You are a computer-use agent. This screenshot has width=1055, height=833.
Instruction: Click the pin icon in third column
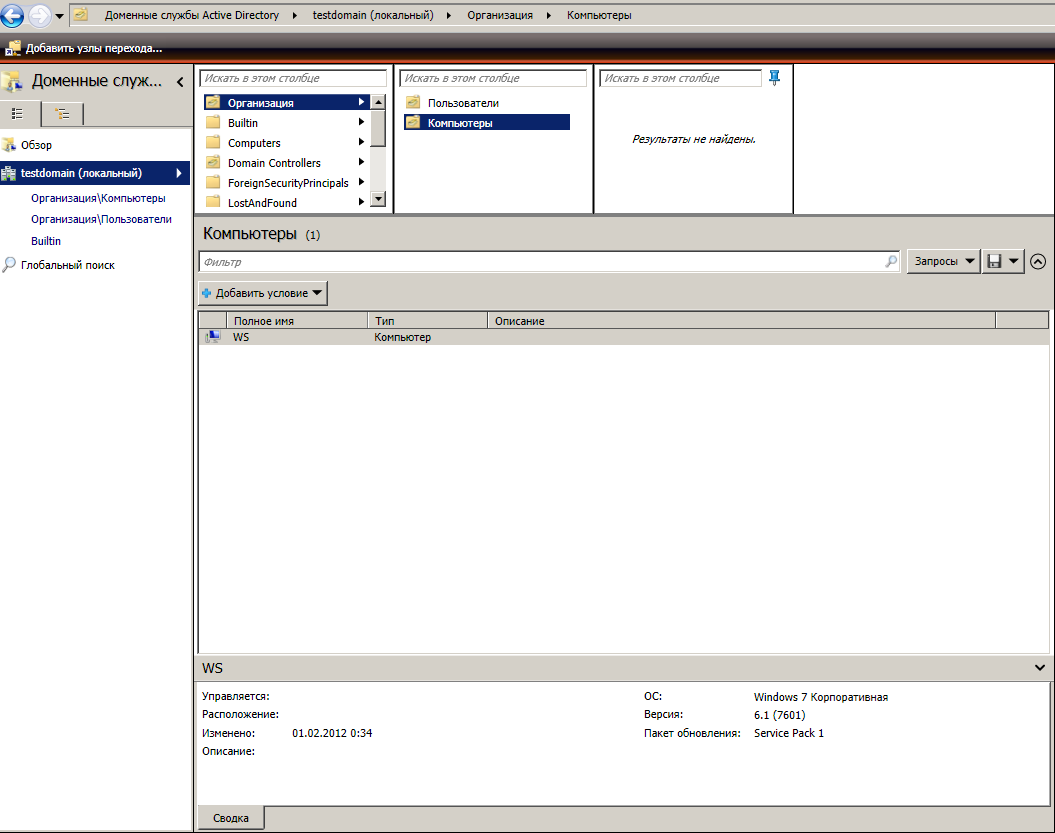(x=774, y=77)
